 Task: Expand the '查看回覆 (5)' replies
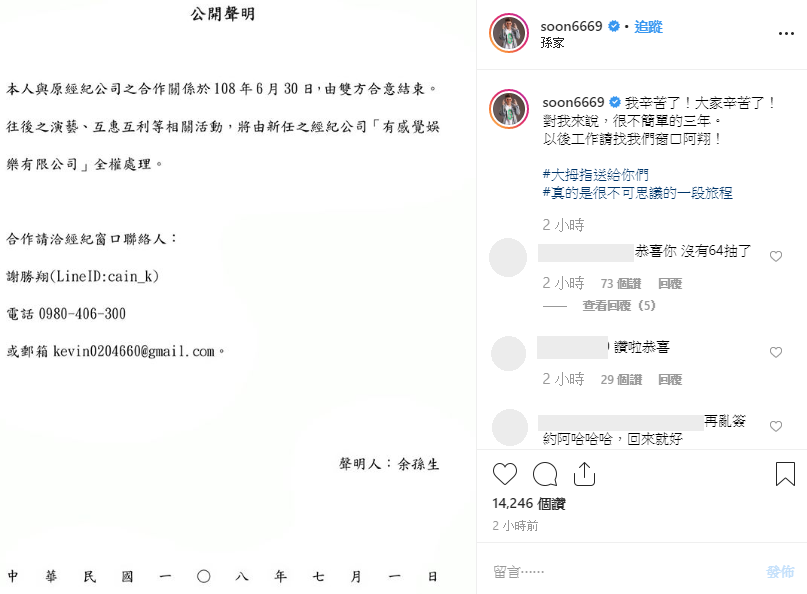pos(619,306)
